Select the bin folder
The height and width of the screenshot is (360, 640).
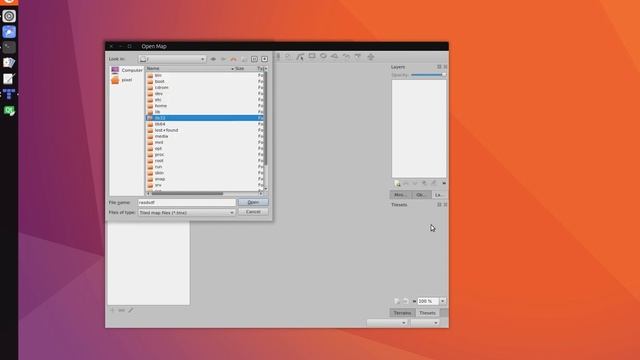[204, 75]
